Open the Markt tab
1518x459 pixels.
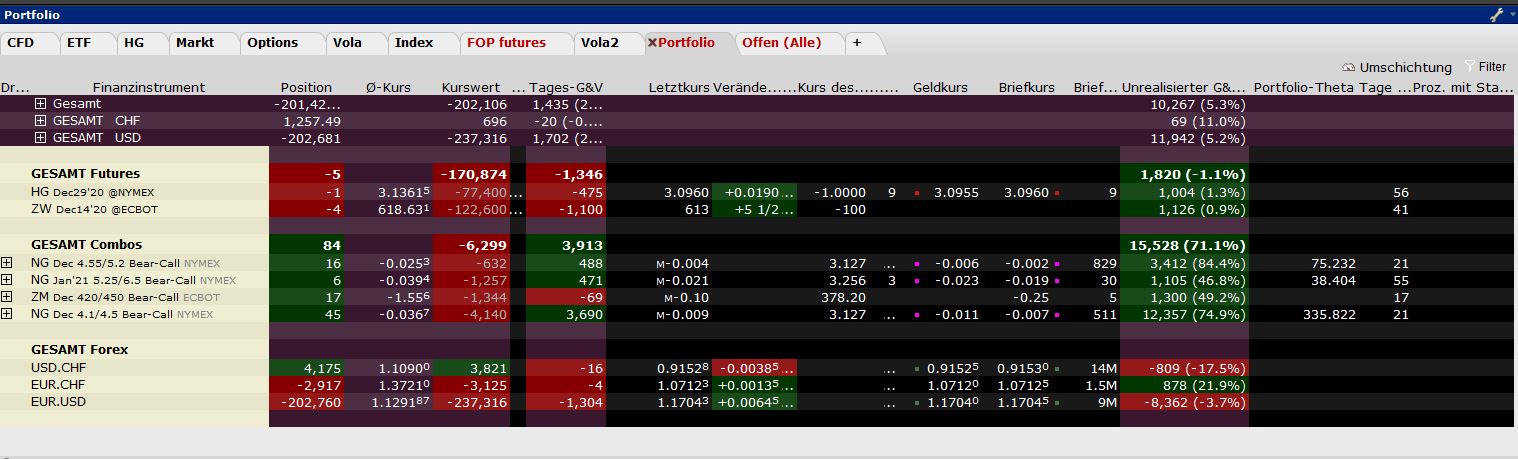[x=195, y=43]
